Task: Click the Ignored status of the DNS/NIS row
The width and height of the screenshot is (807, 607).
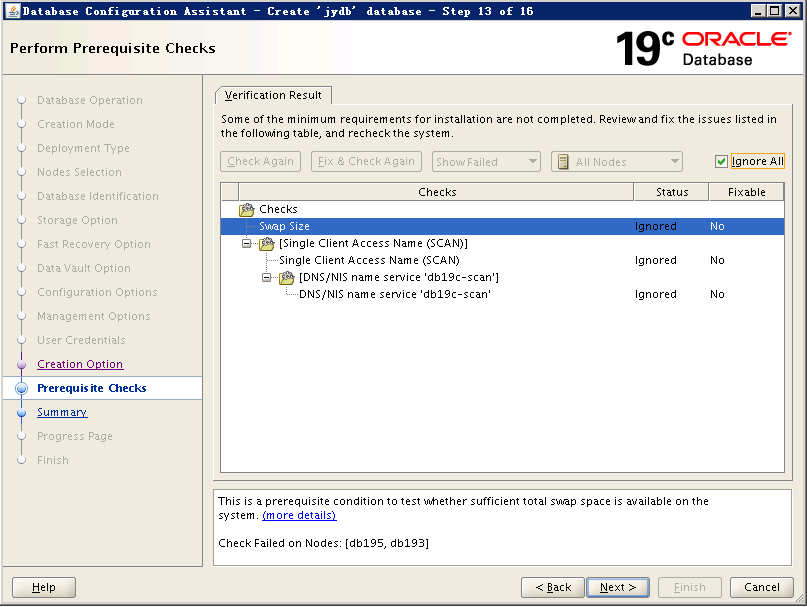Action: [656, 294]
